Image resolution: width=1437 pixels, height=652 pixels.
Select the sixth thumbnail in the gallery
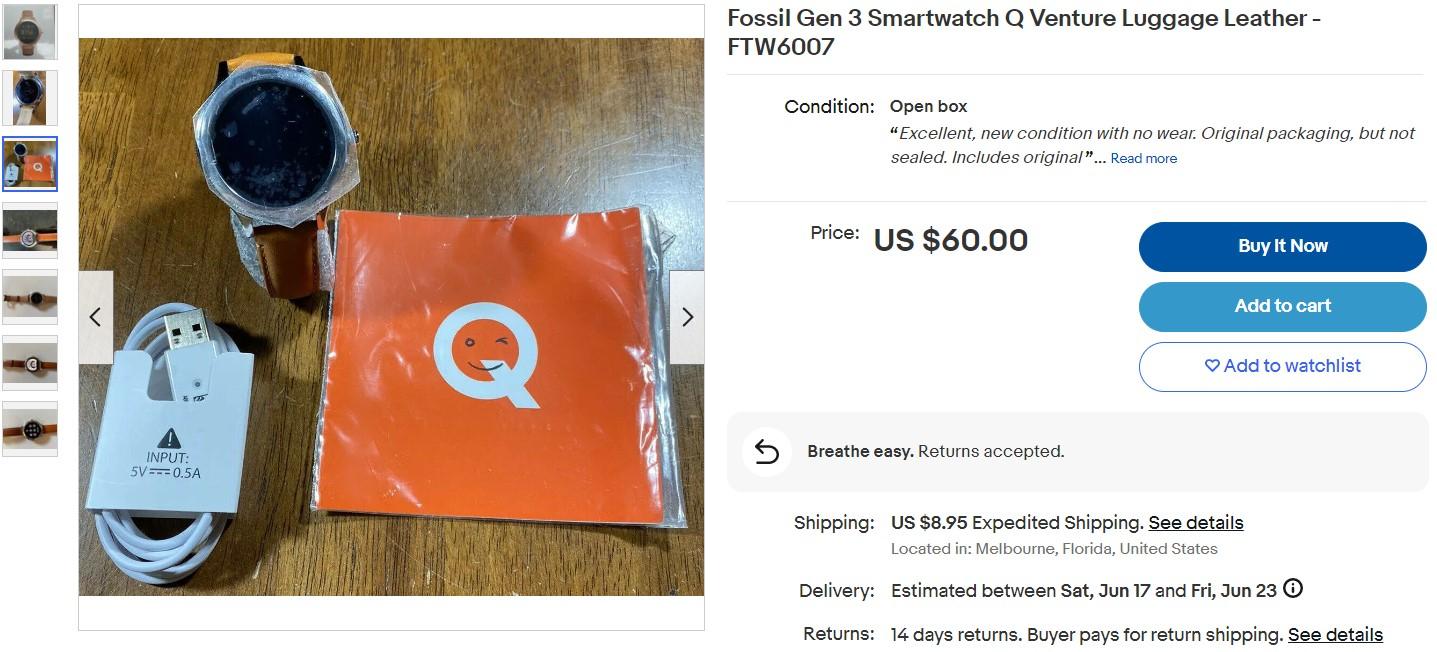click(x=30, y=362)
